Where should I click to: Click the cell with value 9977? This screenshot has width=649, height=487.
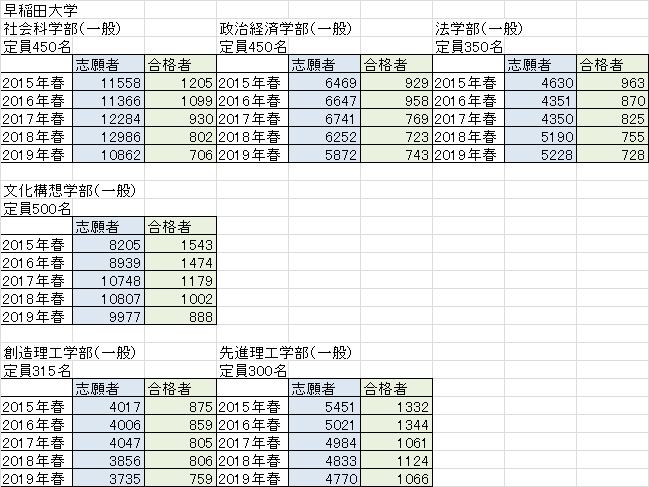(108, 317)
